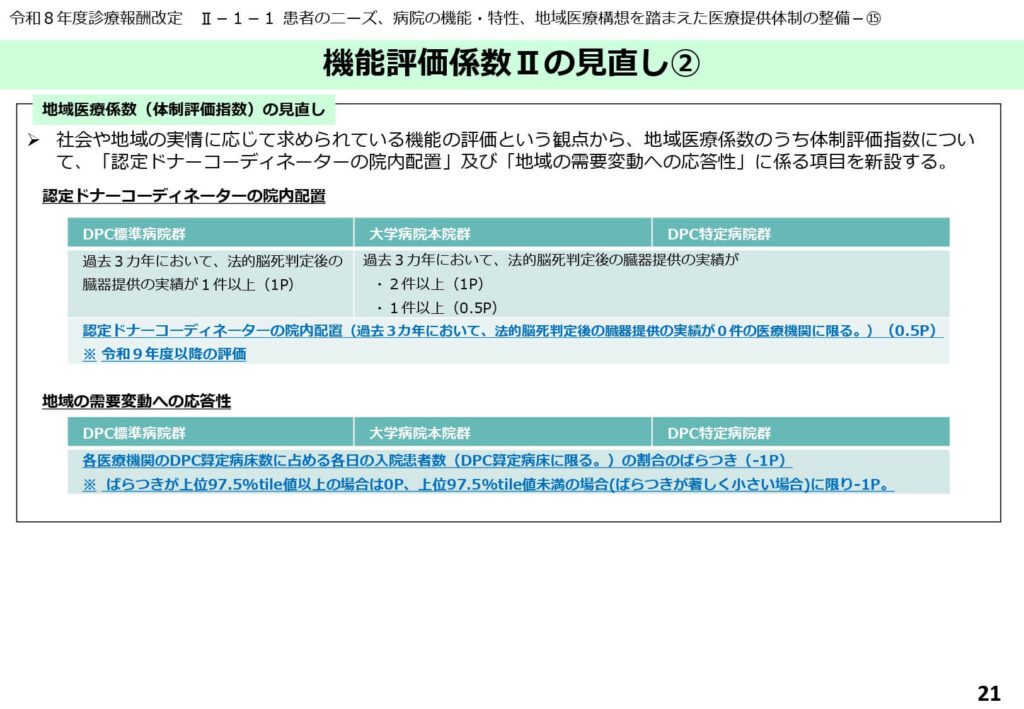Open the underlined note 令和９年度以降の評価

coord(173,353)
